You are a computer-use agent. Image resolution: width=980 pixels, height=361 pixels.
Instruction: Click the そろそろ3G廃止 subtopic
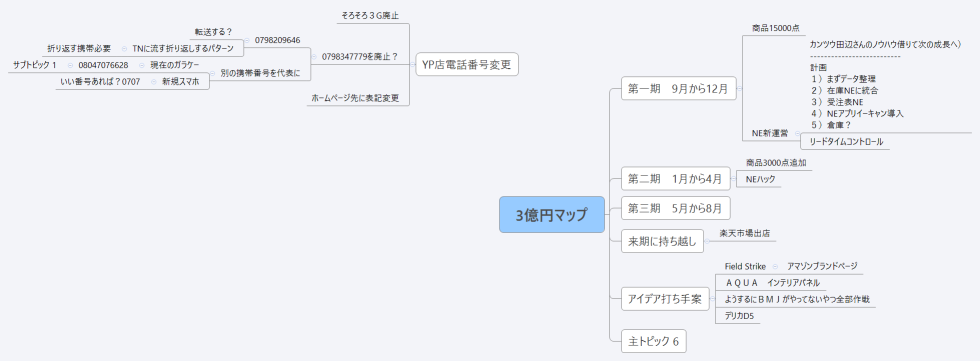(x=370, y=16)
